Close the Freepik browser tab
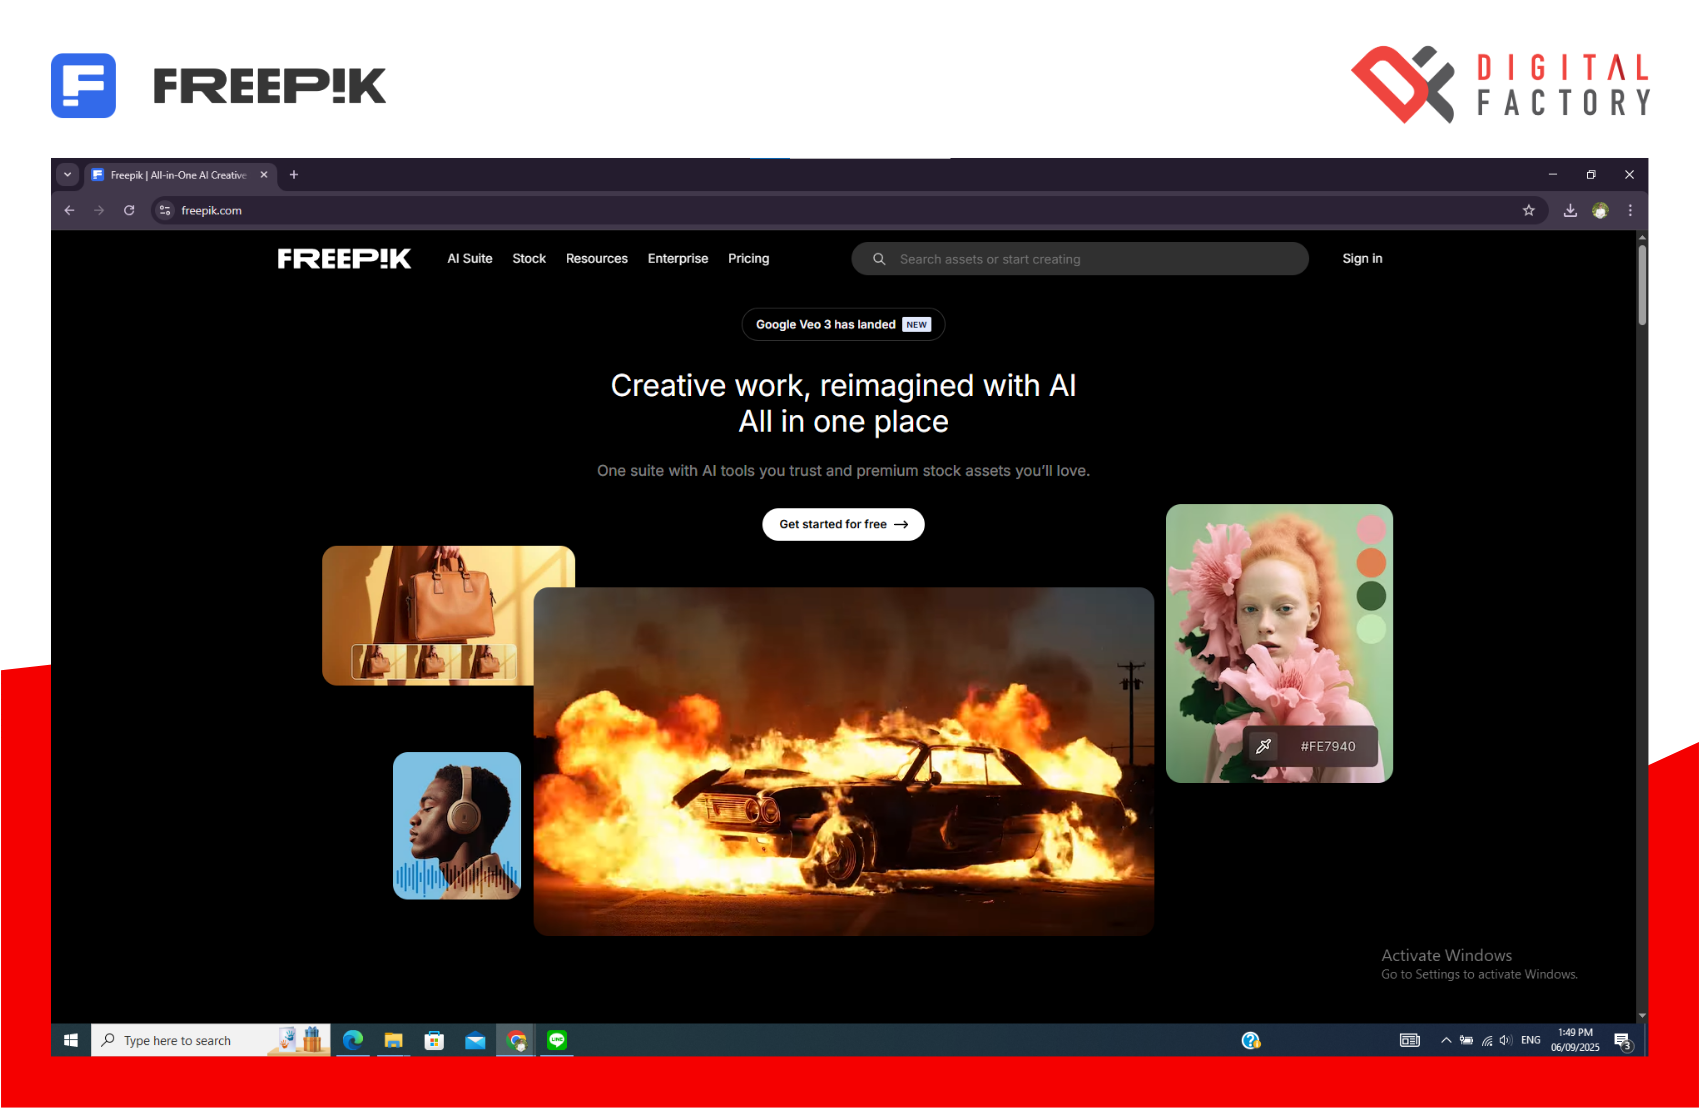This screenshot has height=1108, width=1700. [x=264, y=175]
